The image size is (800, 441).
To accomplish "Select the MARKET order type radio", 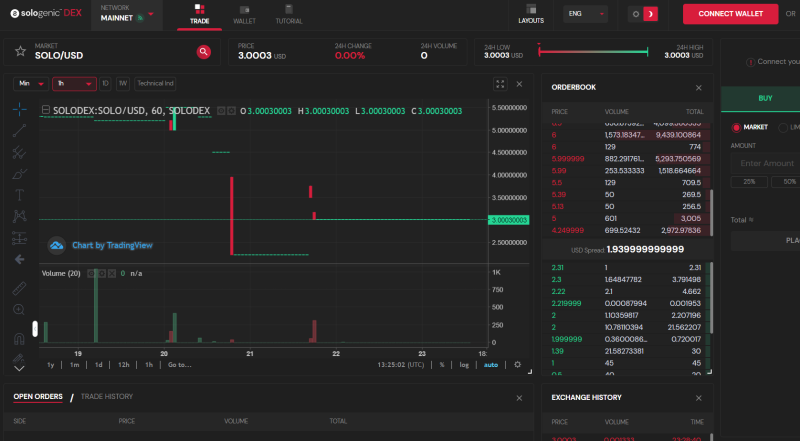I will (x=736, y=128).
